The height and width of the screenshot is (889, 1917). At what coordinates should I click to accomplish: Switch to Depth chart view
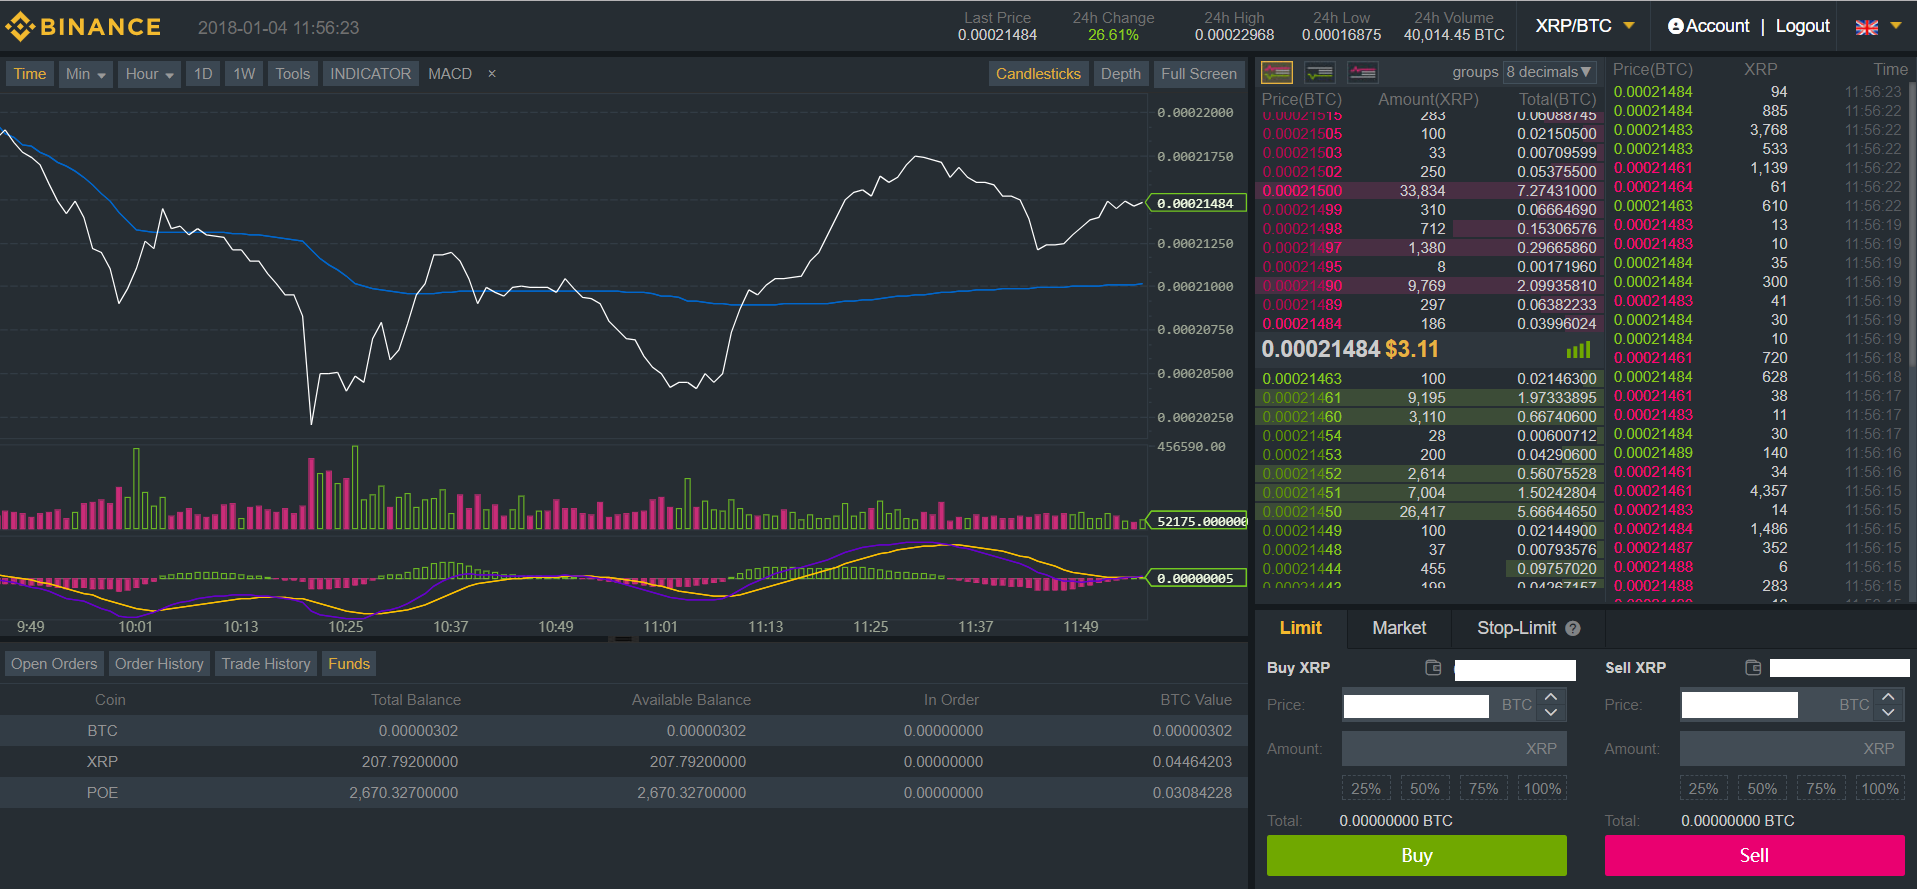(1120, 74)
